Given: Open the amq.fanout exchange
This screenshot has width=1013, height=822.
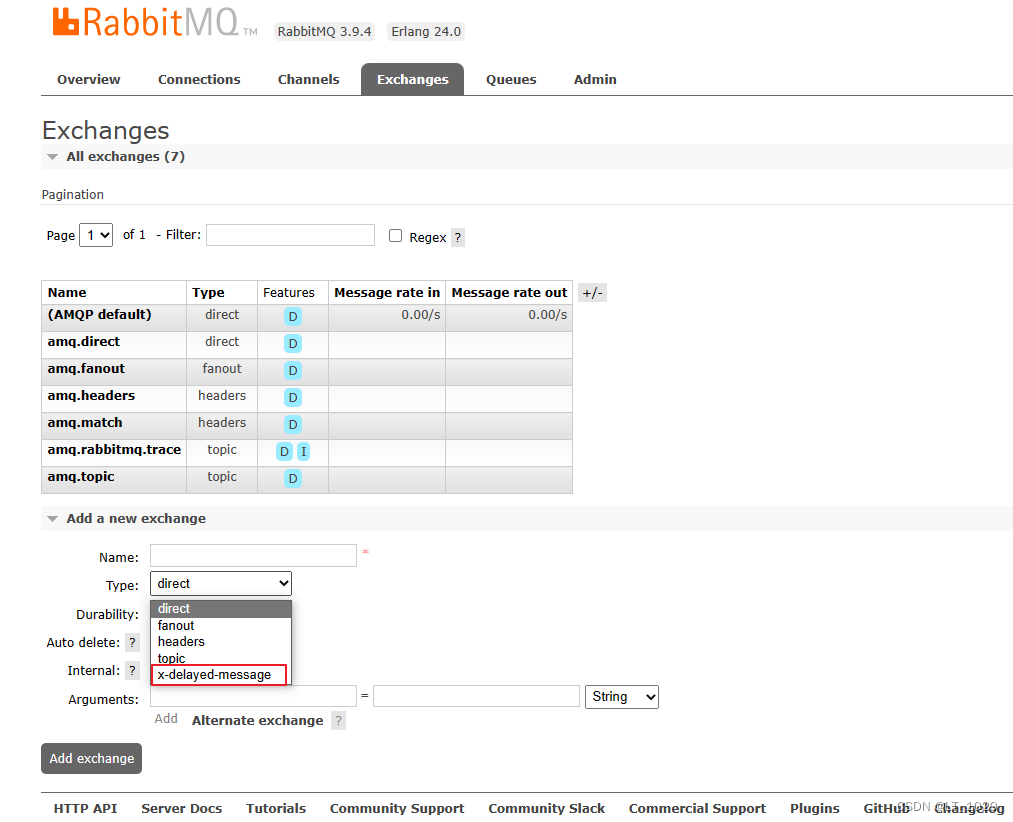Looking at the screenshot, I should click(x=86, y=369).
